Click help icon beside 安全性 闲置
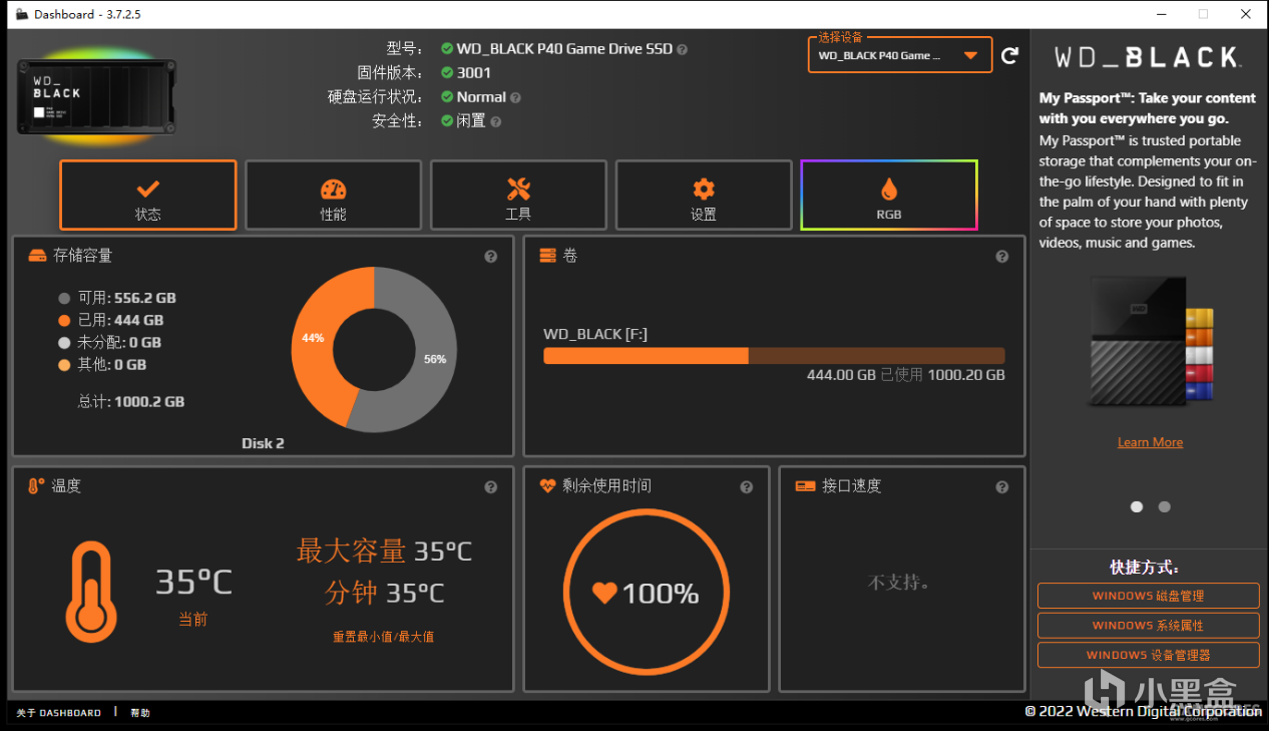 coord(496,122)
